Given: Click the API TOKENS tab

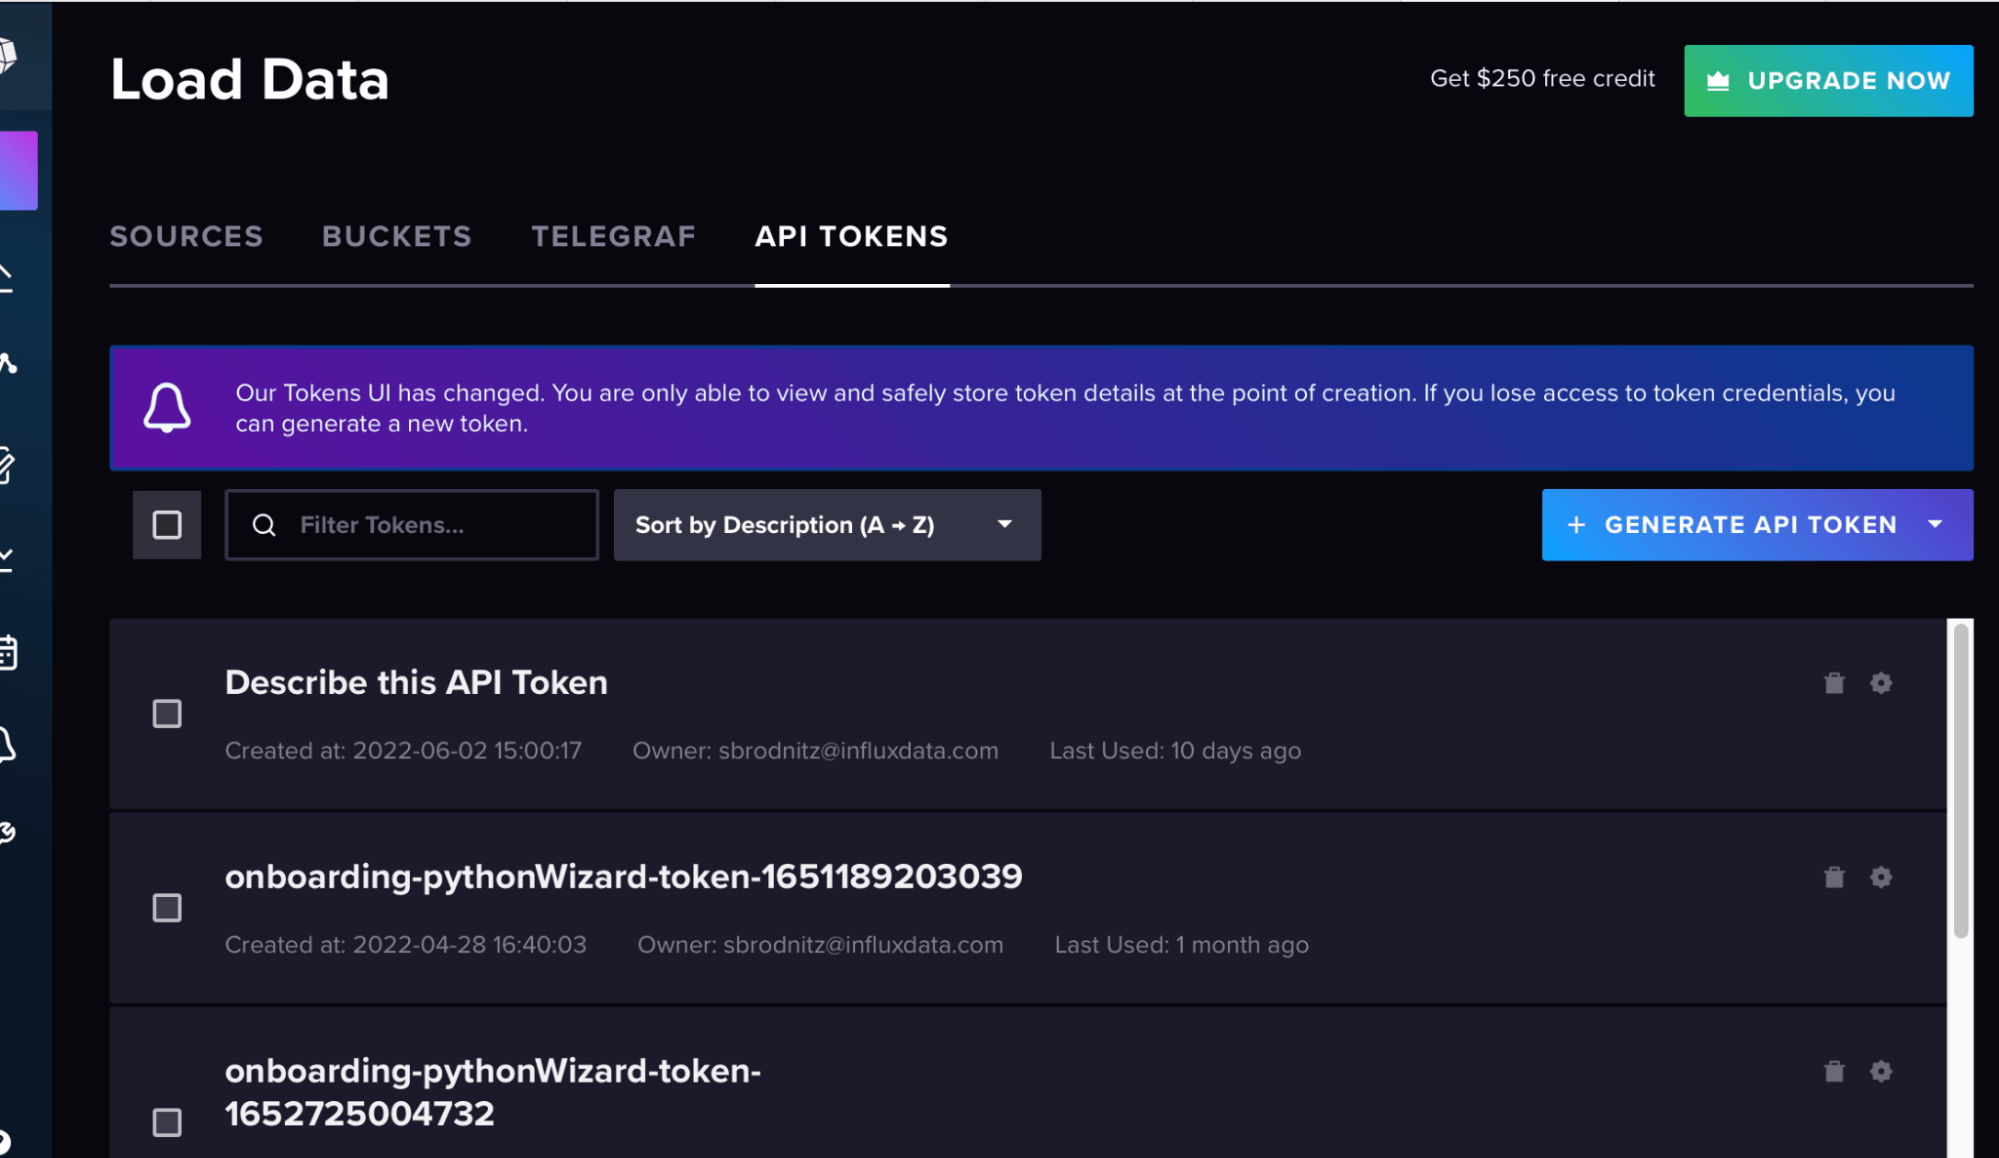Looking at the screenshot, I should click(x=851, y=236).
